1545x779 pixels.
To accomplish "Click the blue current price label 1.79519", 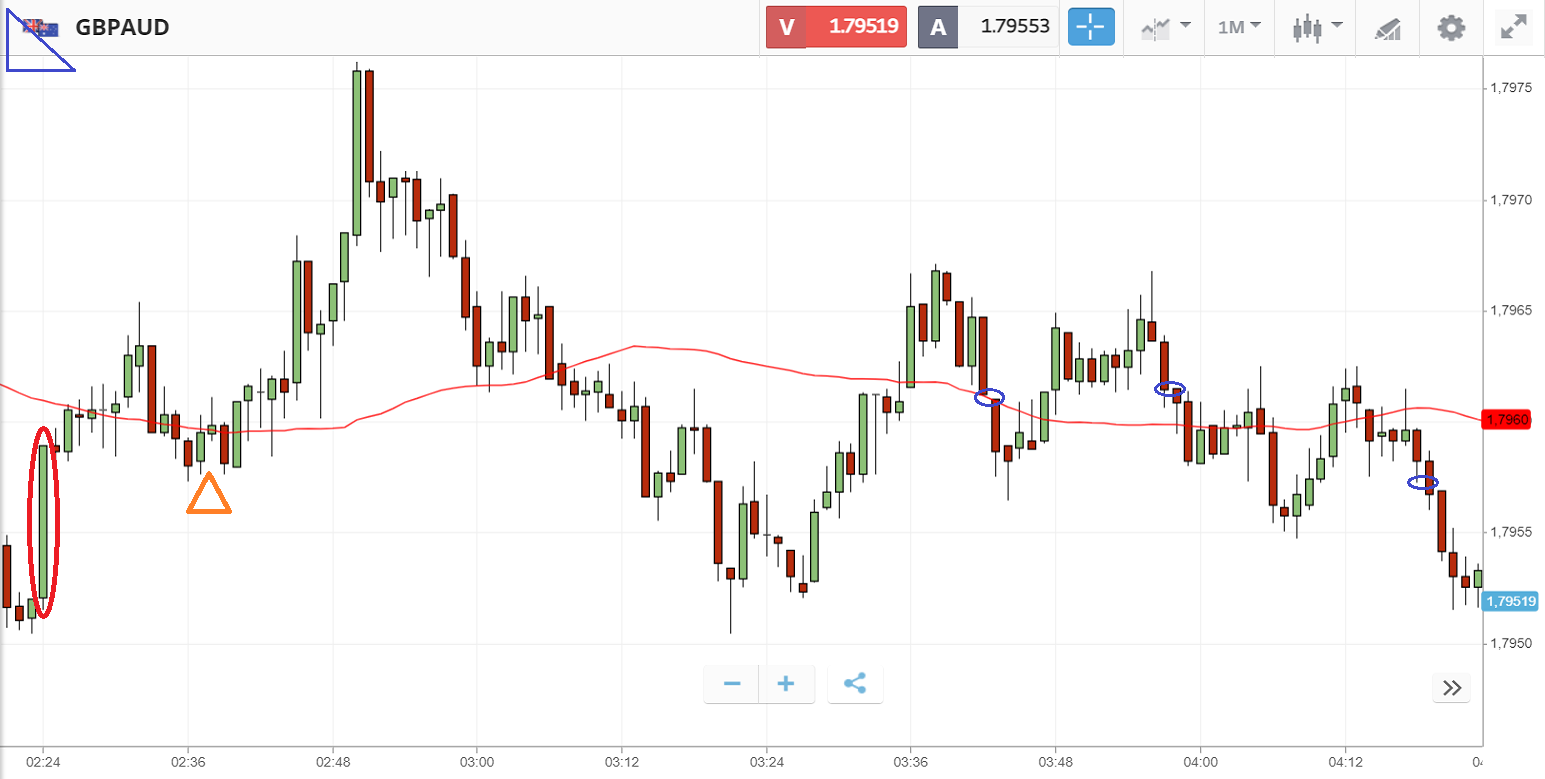I will tap(1510, 601).
